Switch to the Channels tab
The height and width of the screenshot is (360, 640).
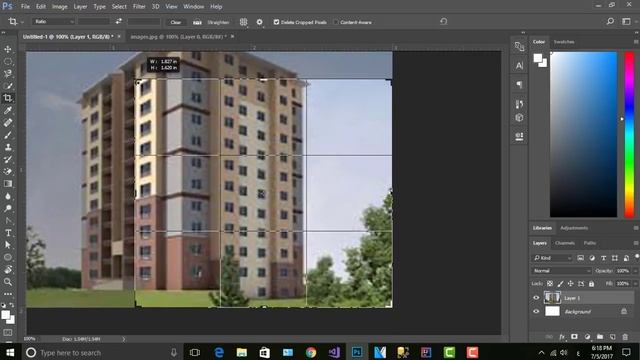pyautogui.click(x=565, y=243)
